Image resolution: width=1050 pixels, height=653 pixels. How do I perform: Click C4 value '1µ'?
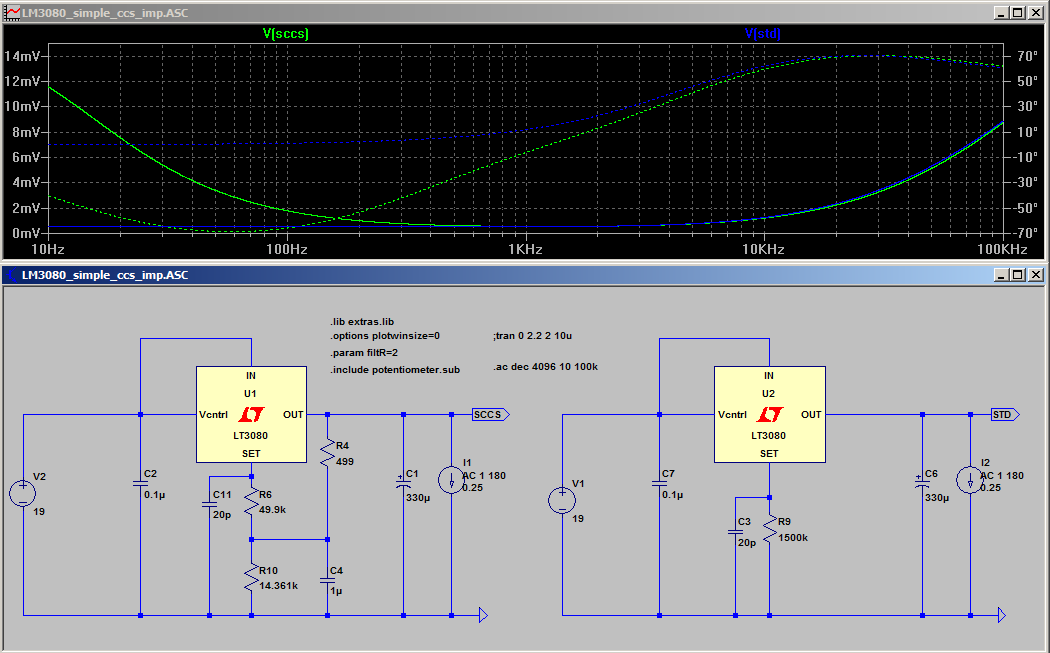pos(336,591)
